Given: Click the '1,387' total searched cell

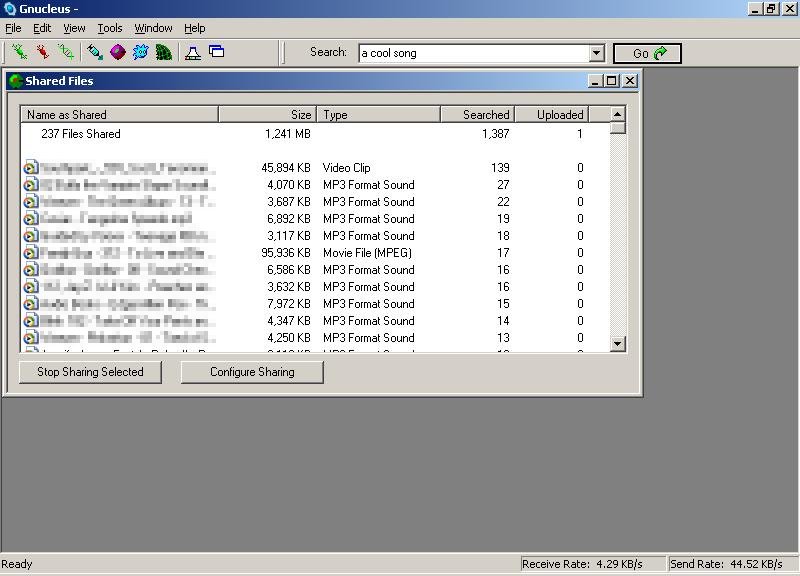Looking at the screenshot, I should click(x=495, y=134).
